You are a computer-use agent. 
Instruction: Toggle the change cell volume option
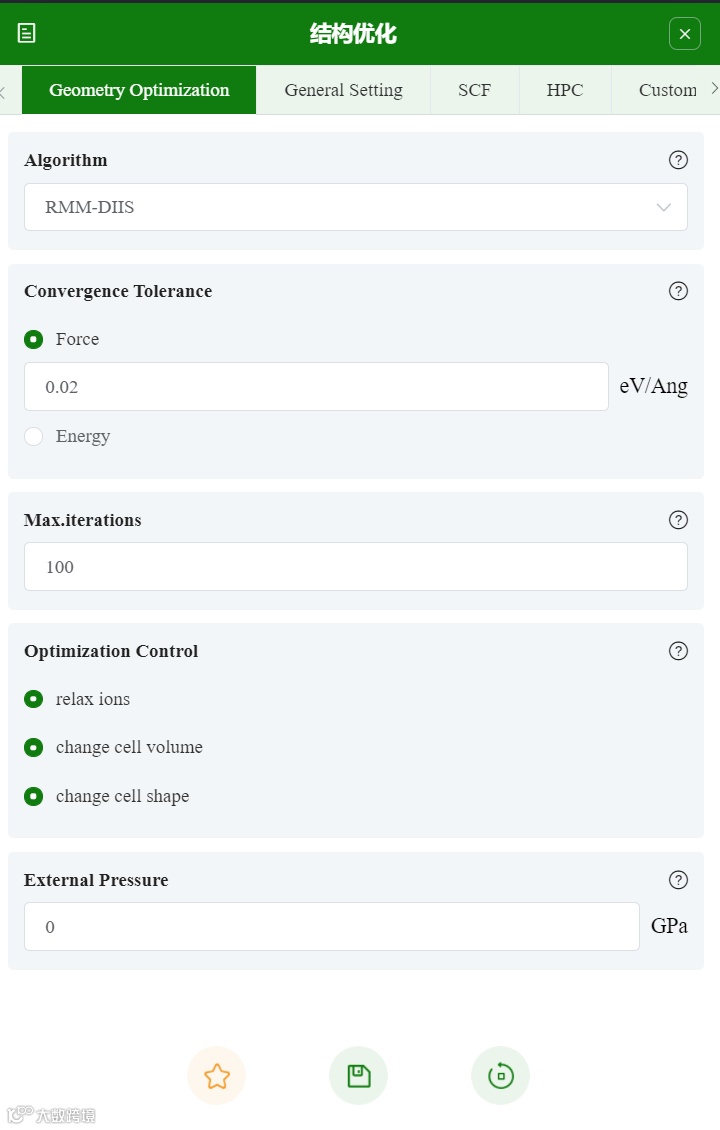click(x=34, y=747)
